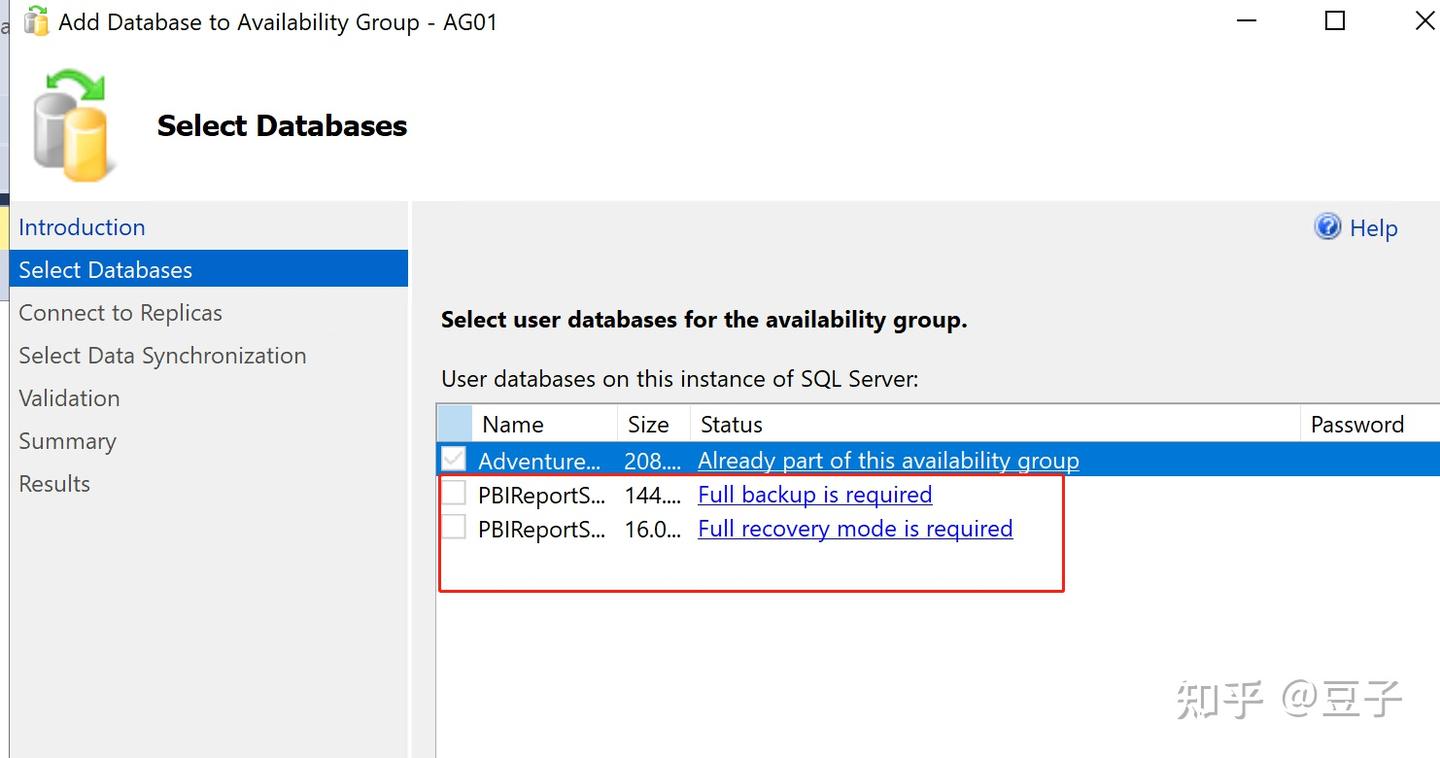The width and height of the screenshot is (1440, 758).
Task: Click the Help question mark icon
Action: 1327,227
